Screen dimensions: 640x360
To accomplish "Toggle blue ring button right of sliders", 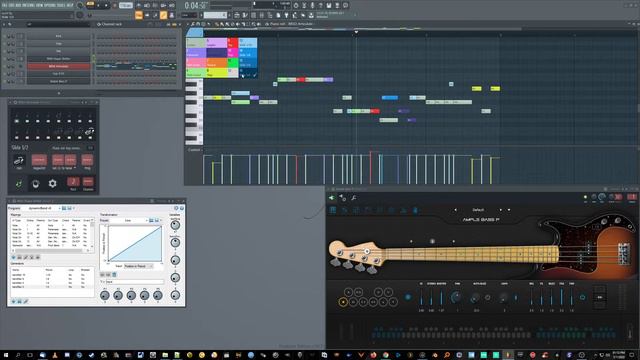I will [x=582, y=298].
